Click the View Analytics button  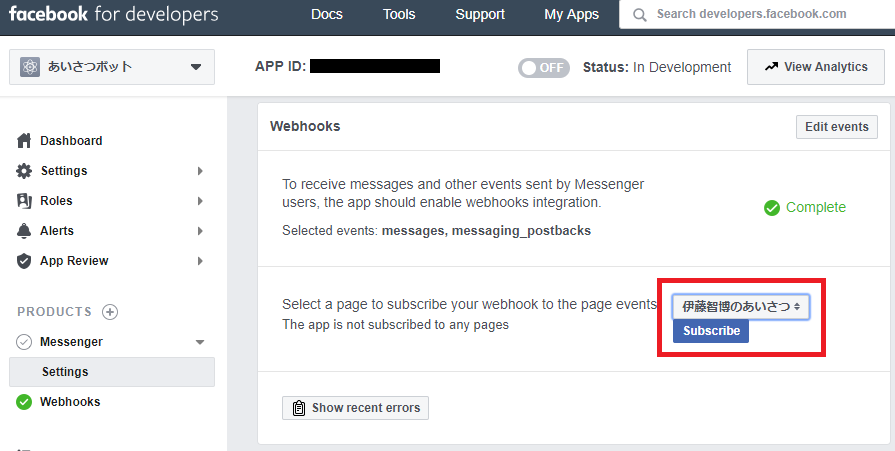816,67
